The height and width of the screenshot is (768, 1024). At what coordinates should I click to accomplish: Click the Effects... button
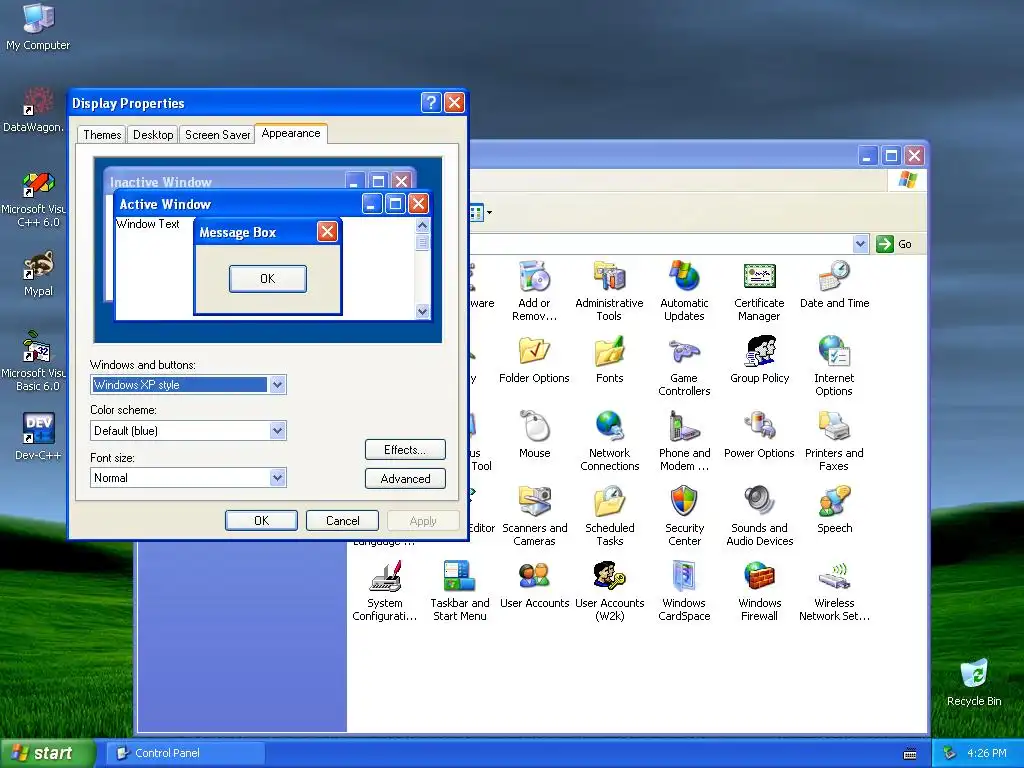[405, 449]
